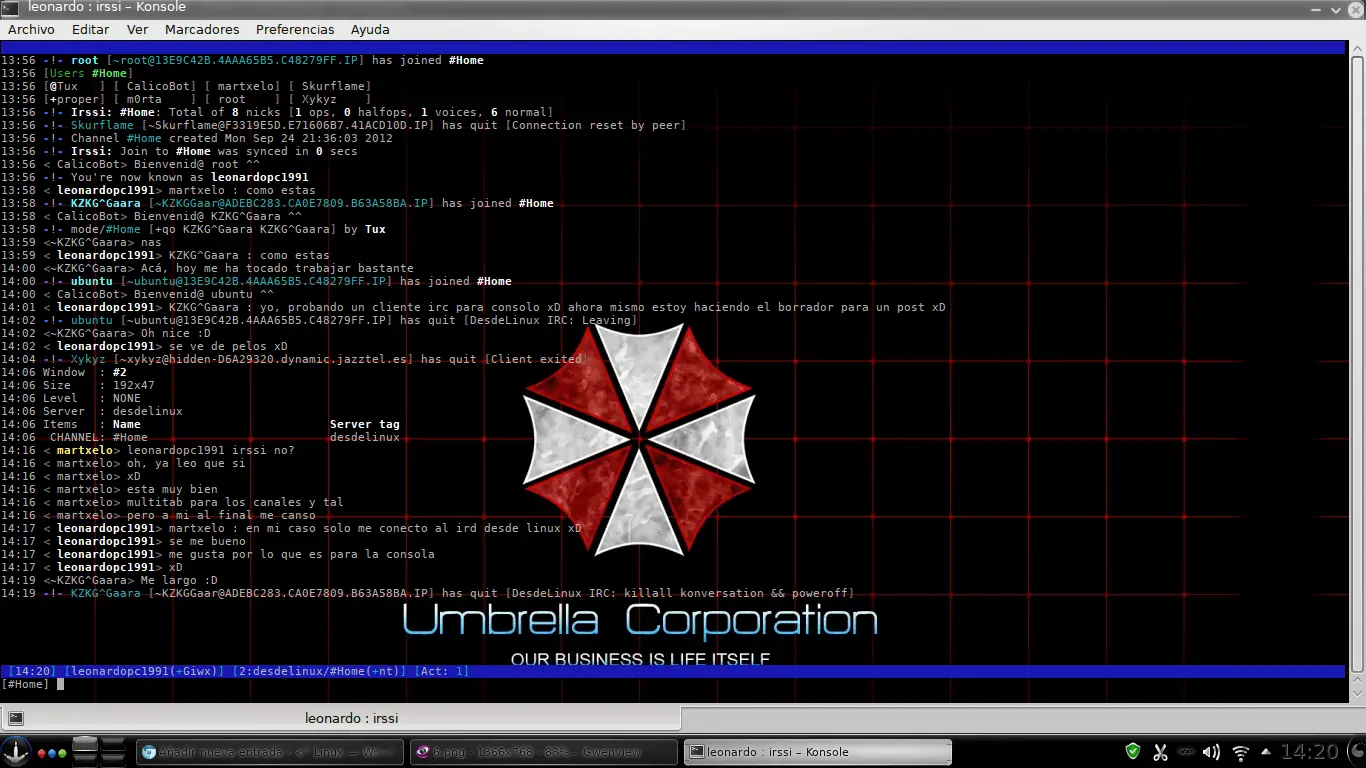Click the 'leonardopc1991 irssi no?' message
Image resolution: width=1366 pixels, height=768 pixels.
coord(211,450)
